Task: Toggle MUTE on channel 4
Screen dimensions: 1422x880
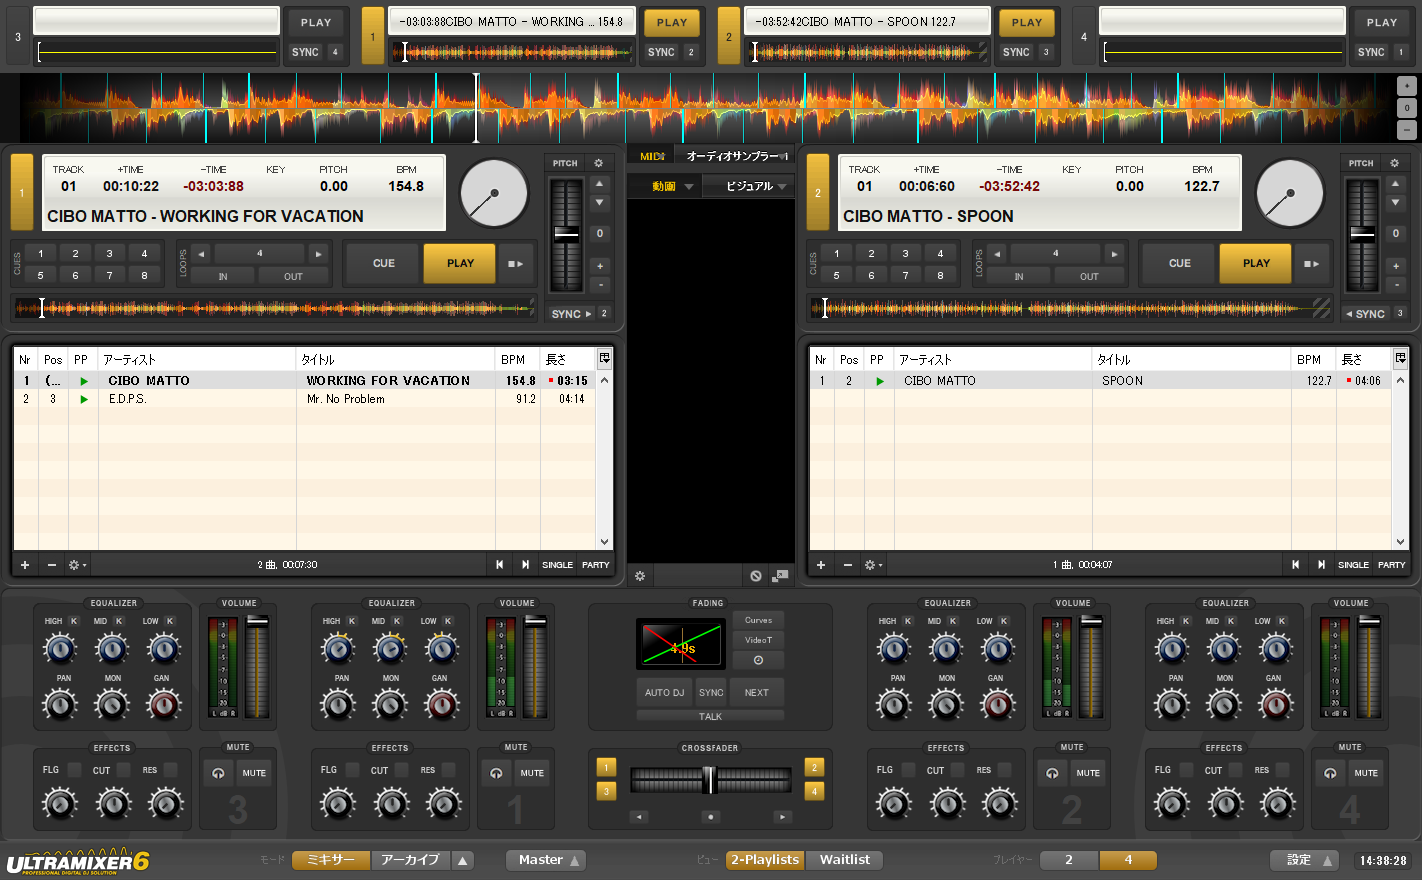Action: 1366,773
